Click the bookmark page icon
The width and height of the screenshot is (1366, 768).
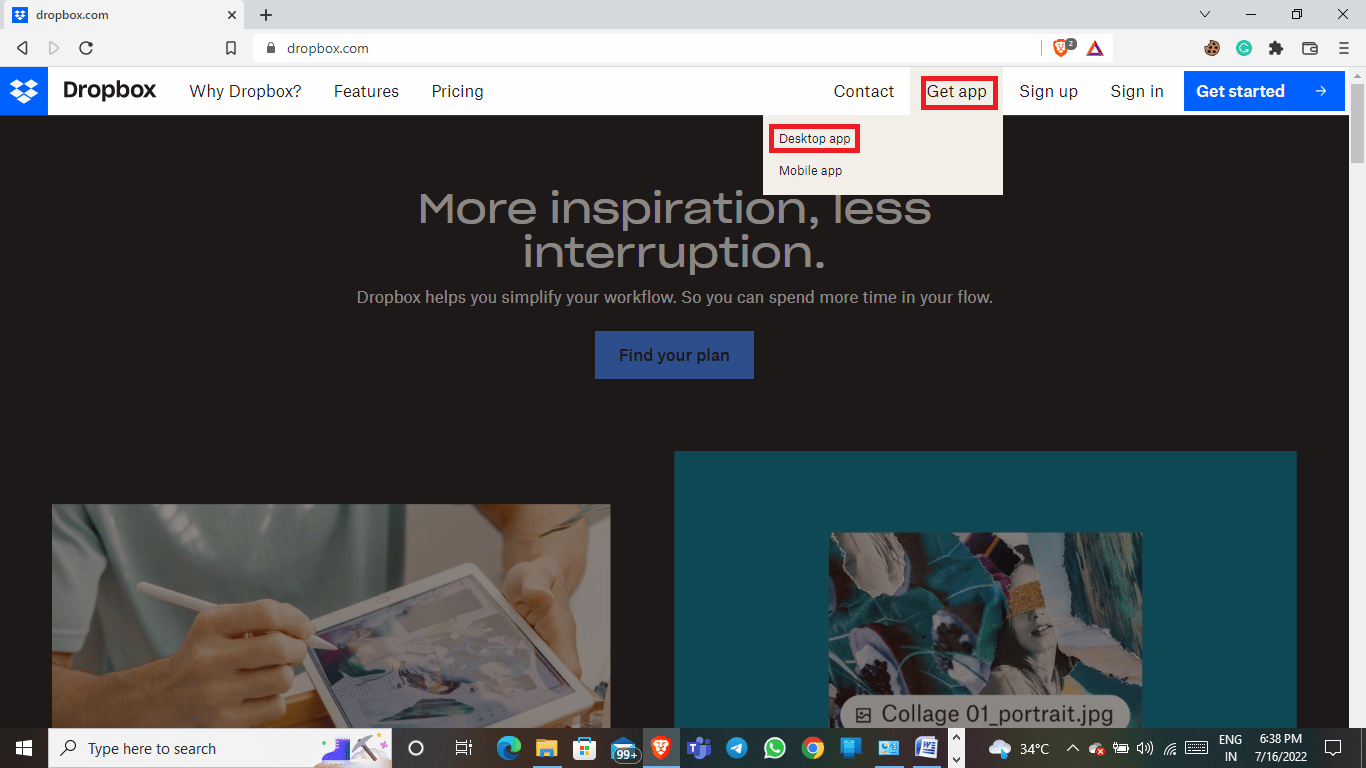pos(231,48)
